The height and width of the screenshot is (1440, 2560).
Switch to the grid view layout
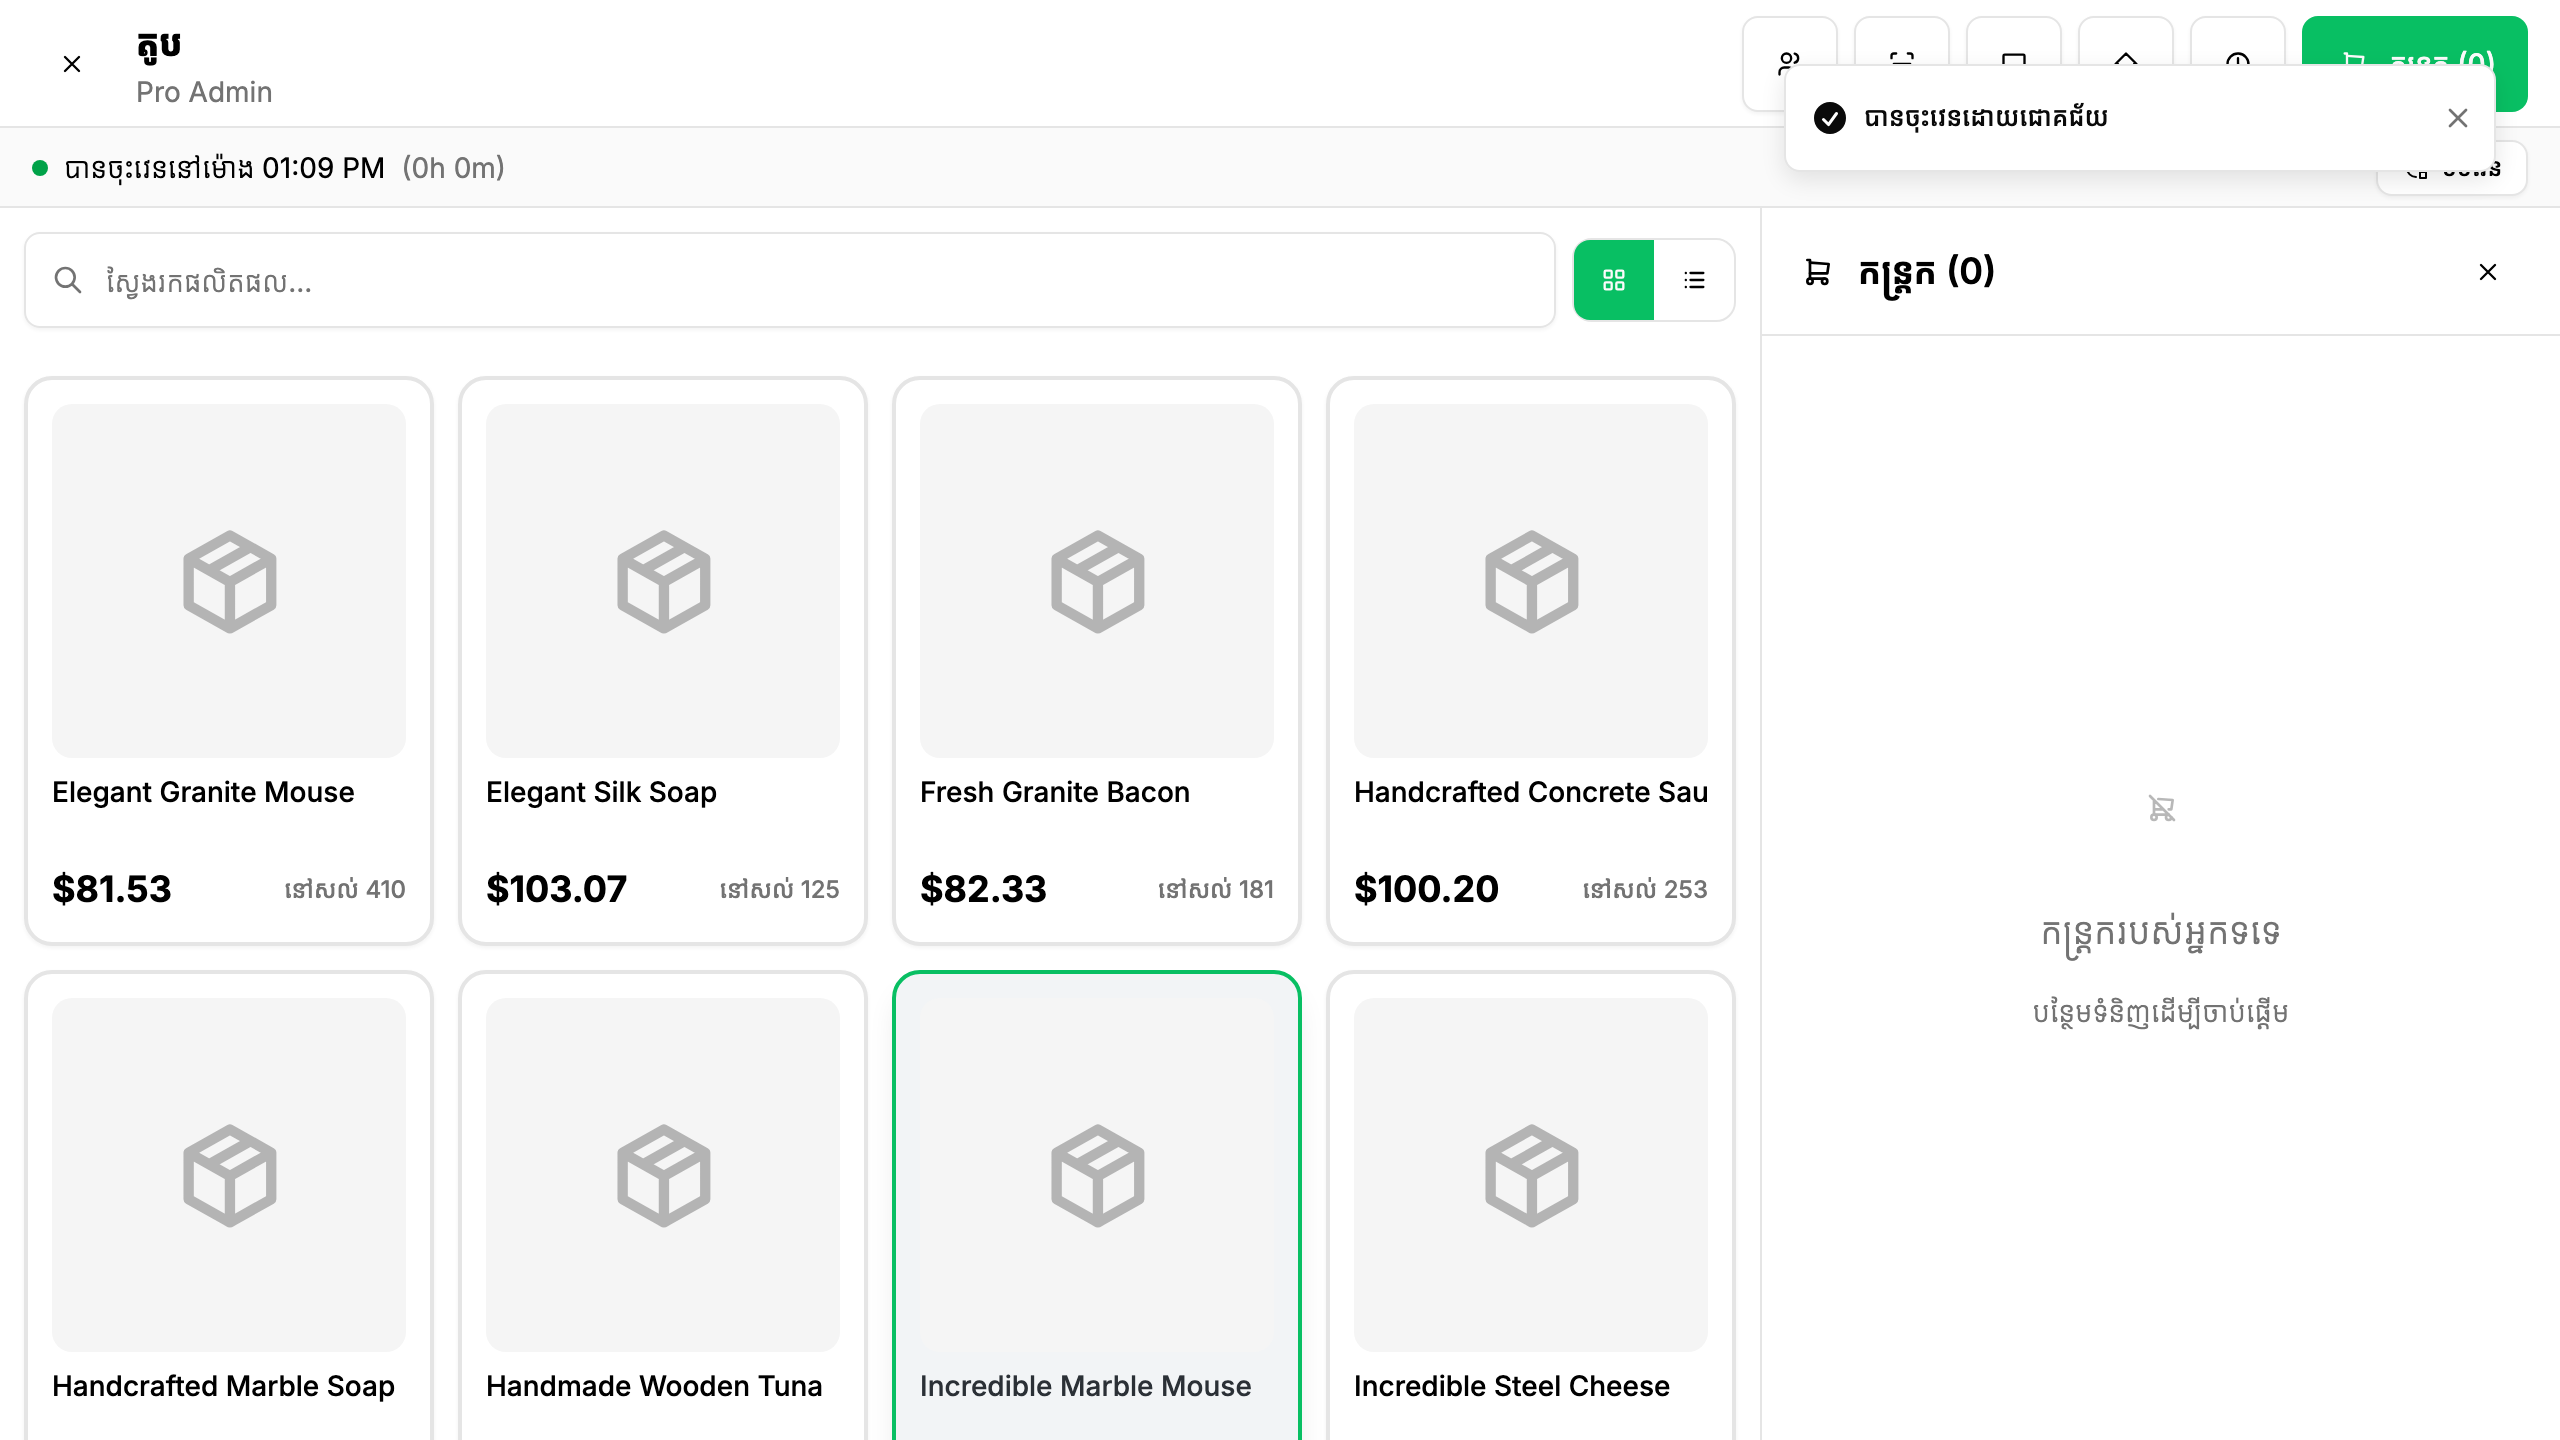tap(1614, 280)
